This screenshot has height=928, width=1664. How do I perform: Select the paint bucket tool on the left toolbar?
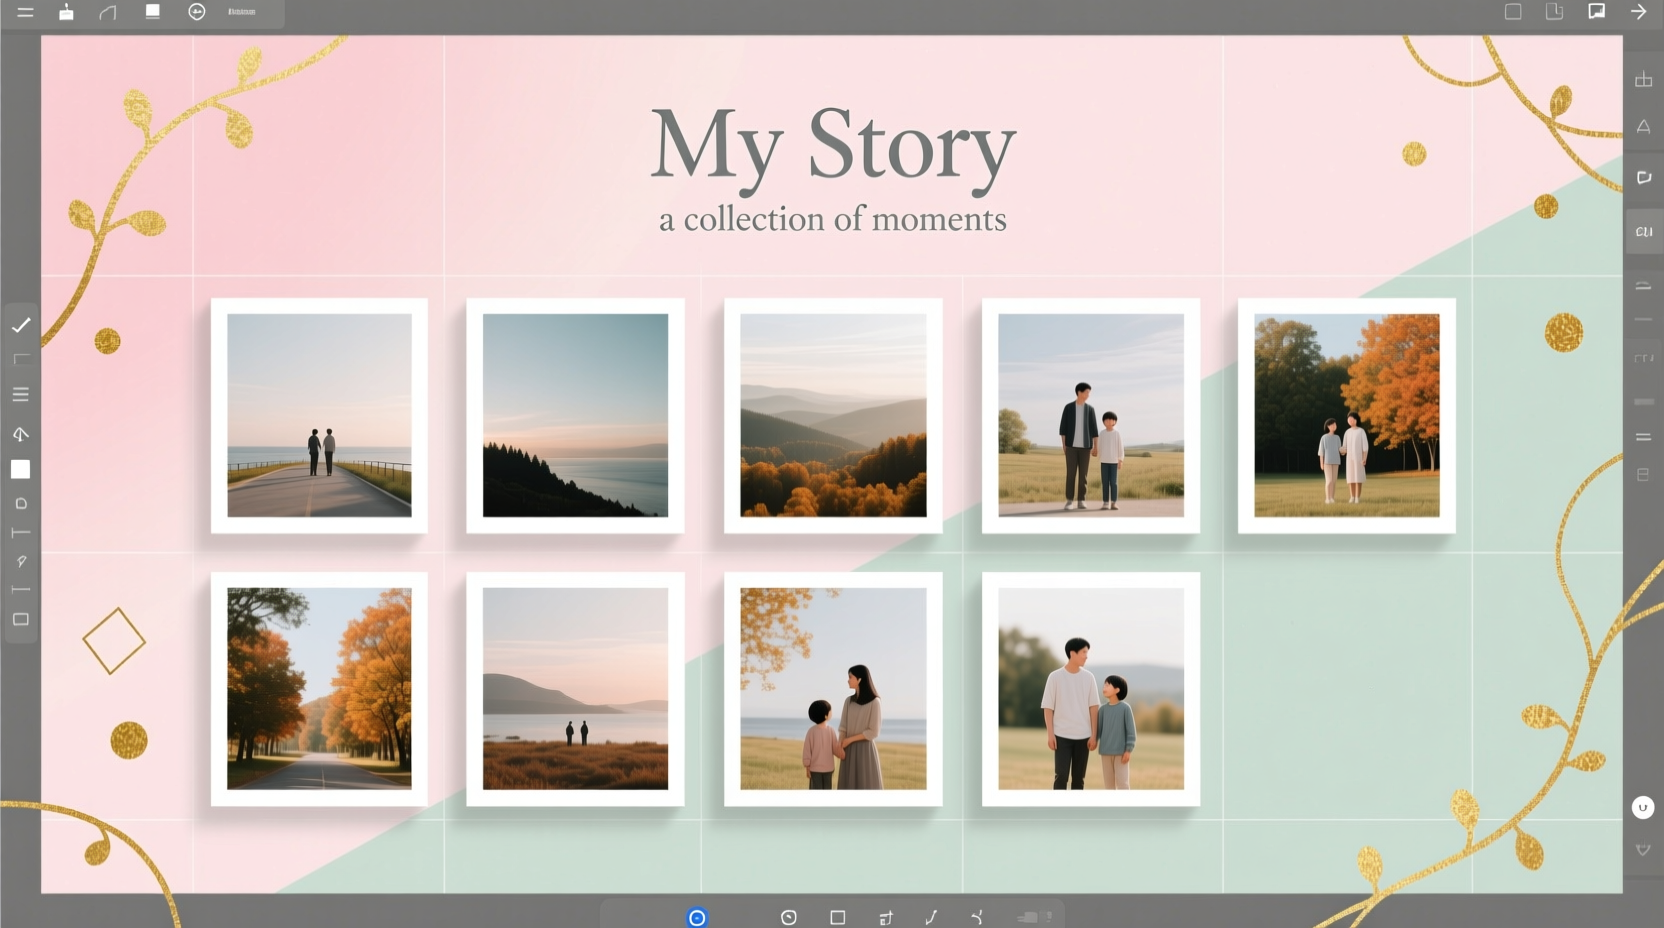(22, 434)
